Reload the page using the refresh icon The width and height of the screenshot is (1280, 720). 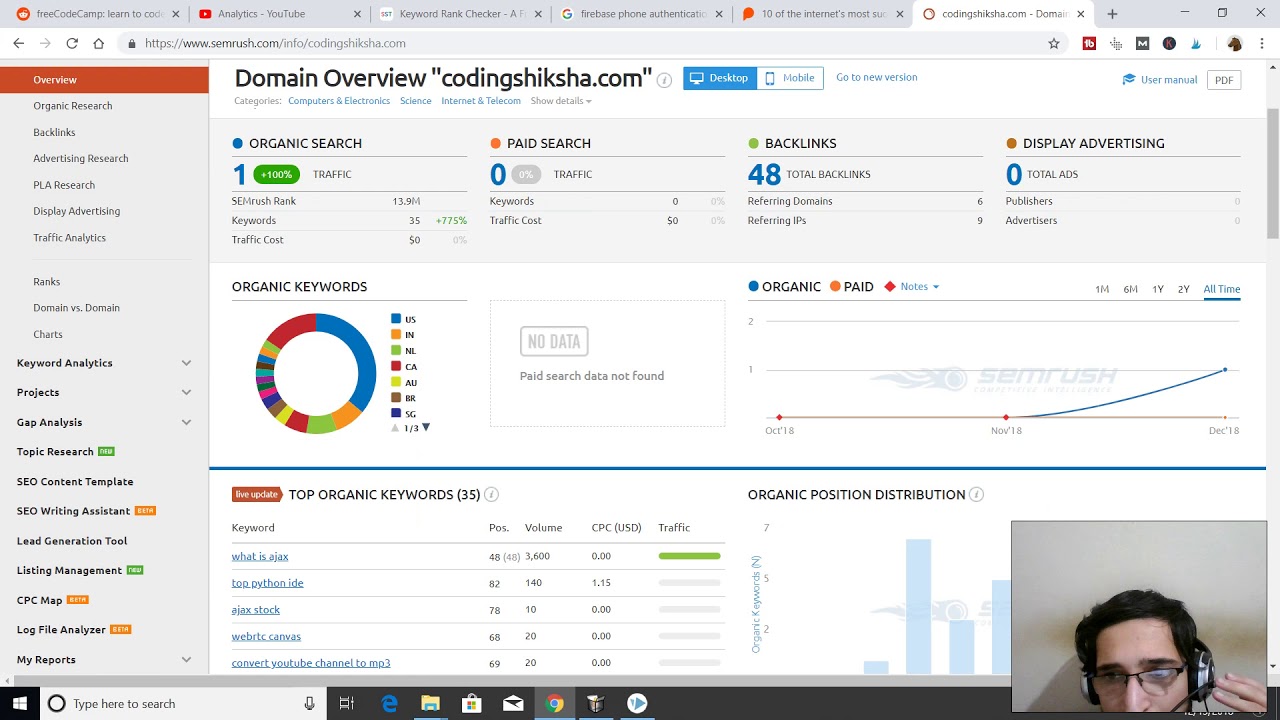tap(72, 43)
